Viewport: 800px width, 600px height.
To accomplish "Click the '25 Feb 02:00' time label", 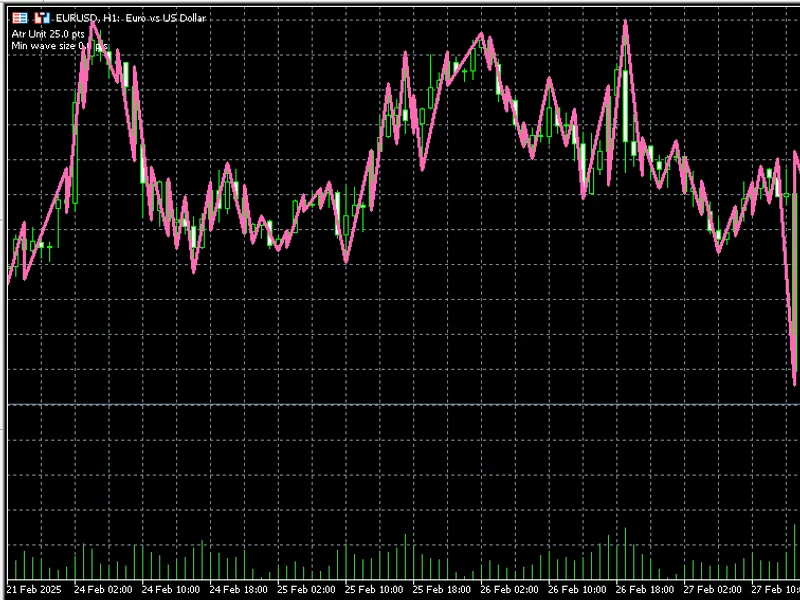I will (306, 589).
